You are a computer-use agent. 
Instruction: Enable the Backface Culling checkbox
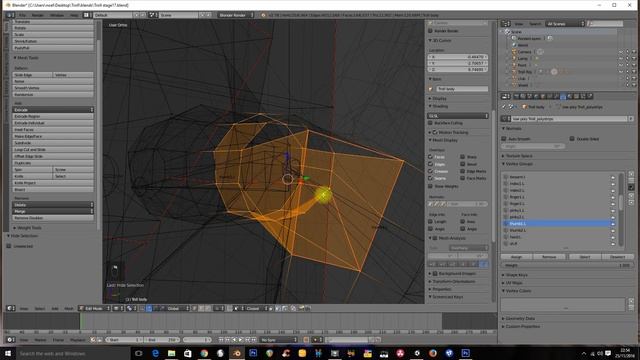430,123
